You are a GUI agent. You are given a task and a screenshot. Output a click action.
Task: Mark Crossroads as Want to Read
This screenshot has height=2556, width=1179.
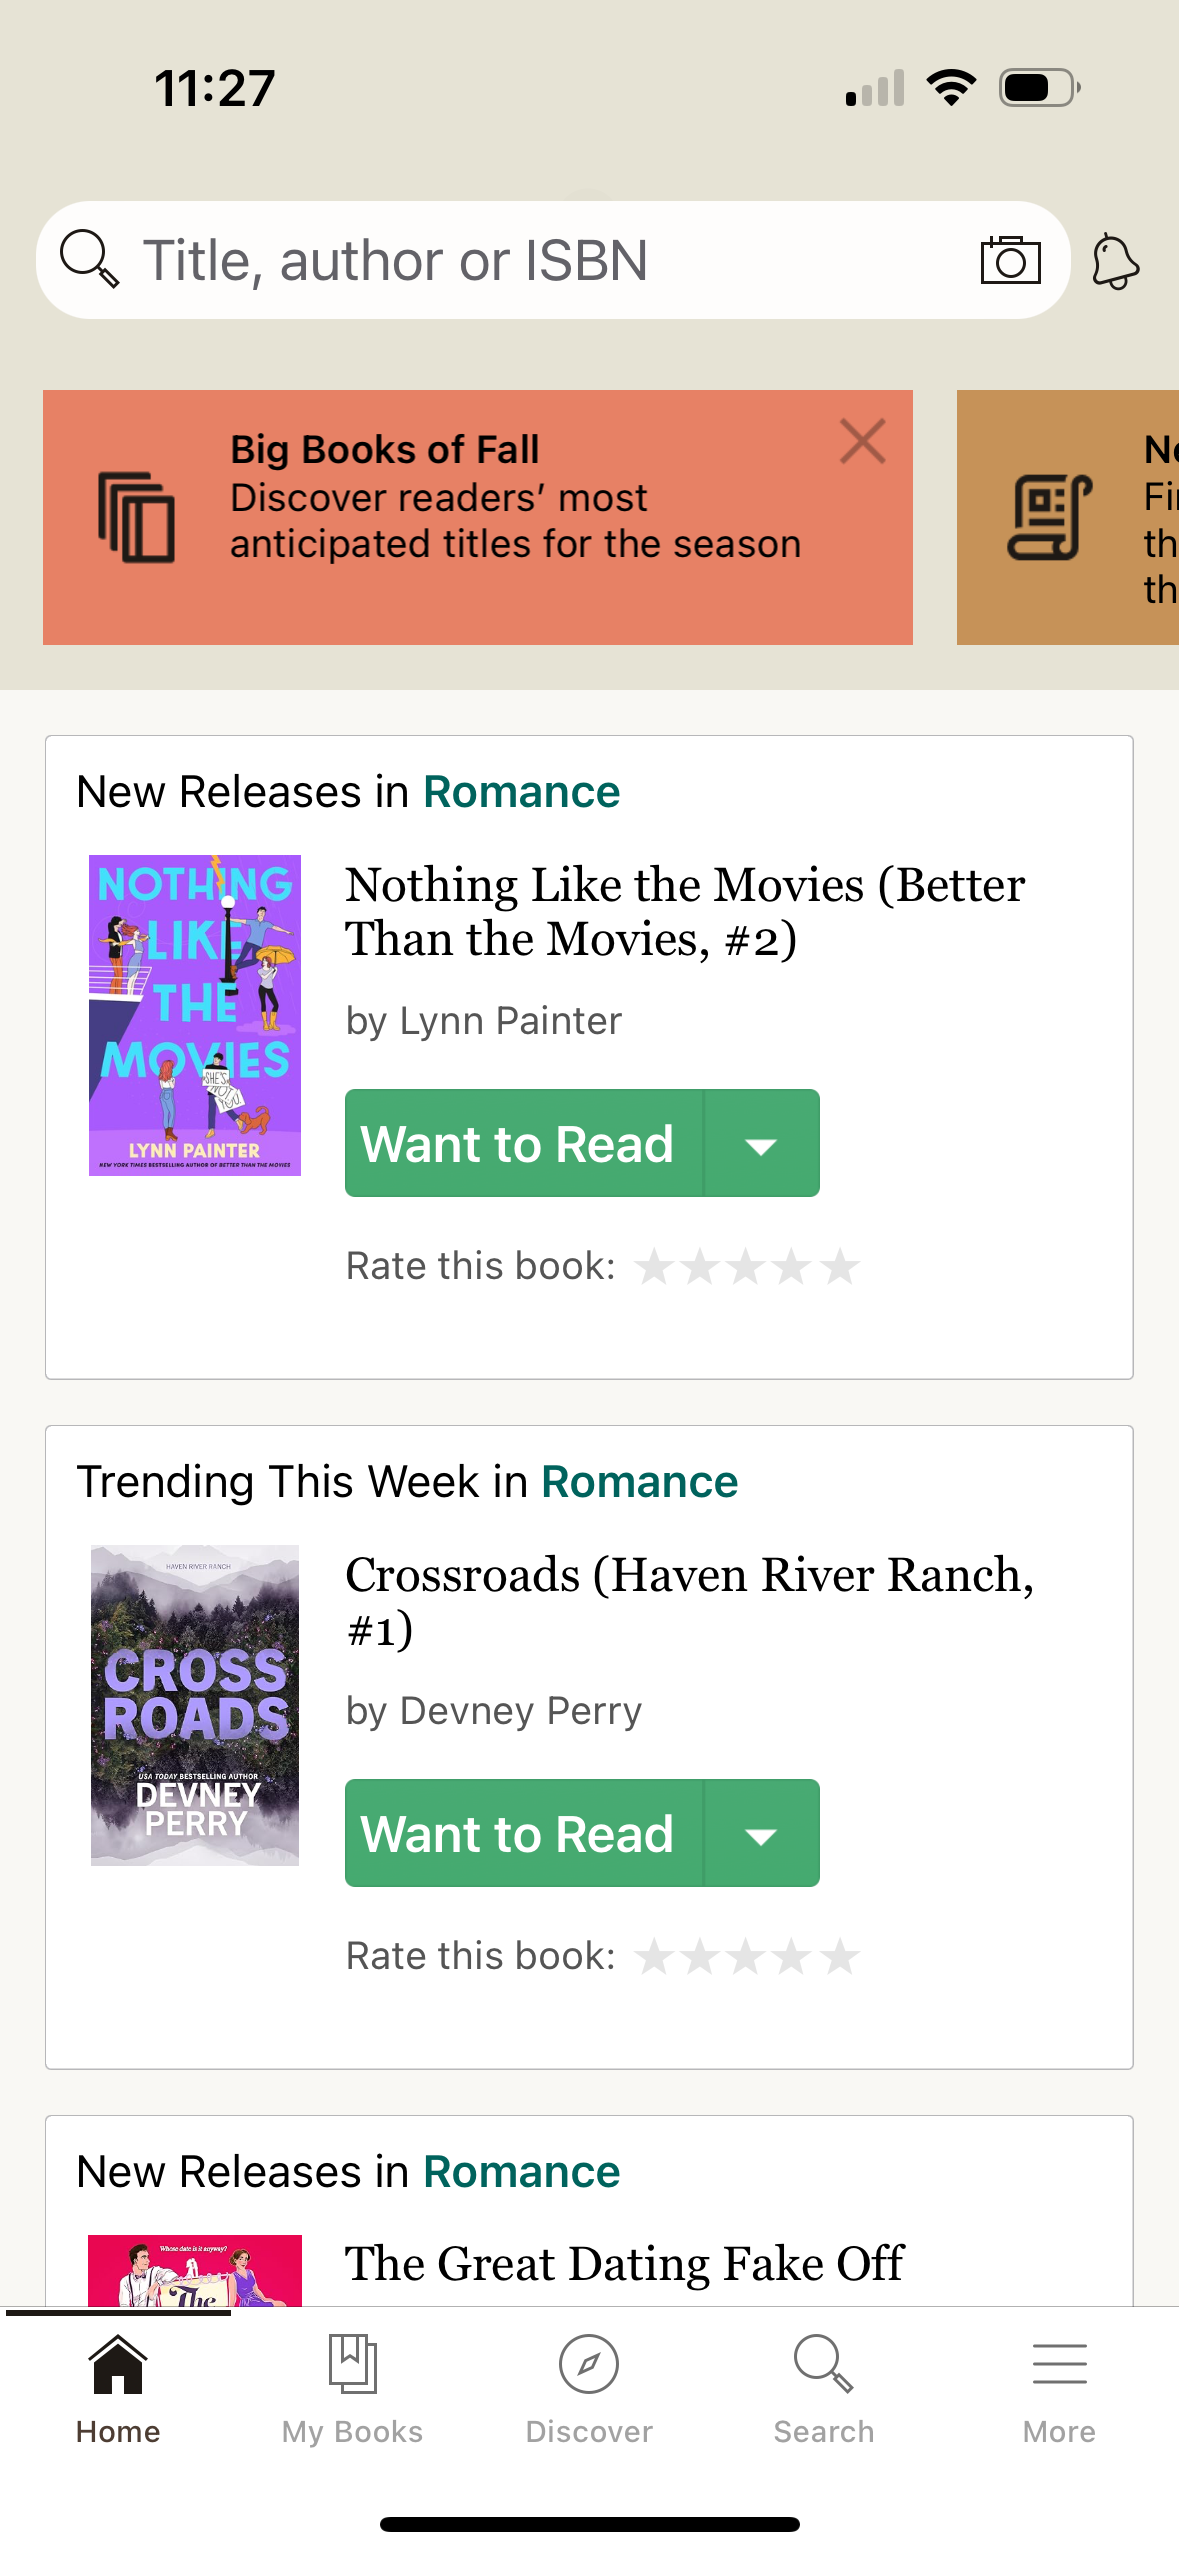click(519, 1833)
